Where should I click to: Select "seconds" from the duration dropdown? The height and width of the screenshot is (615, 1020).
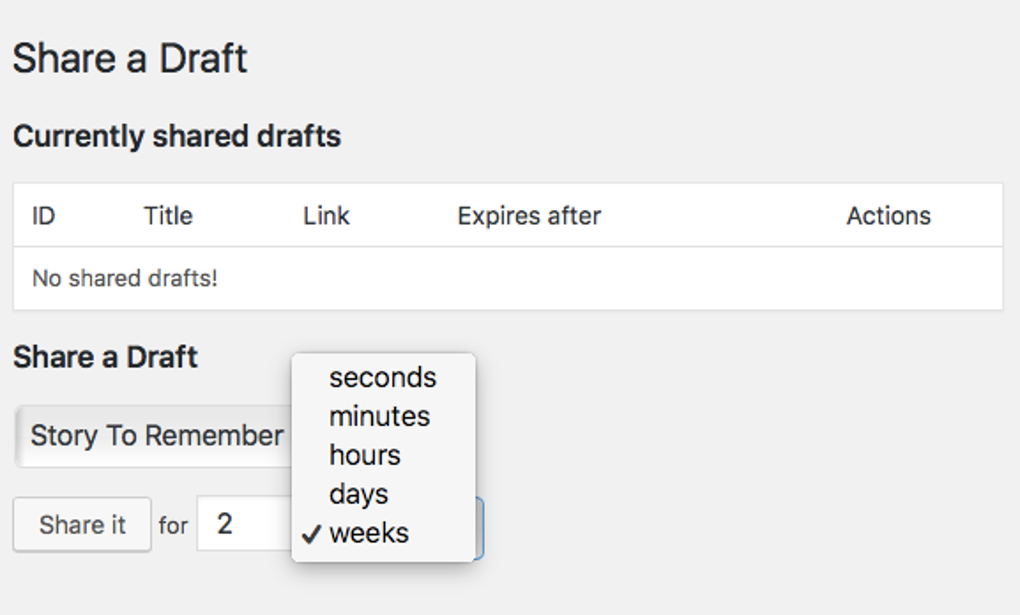point(380,378)
